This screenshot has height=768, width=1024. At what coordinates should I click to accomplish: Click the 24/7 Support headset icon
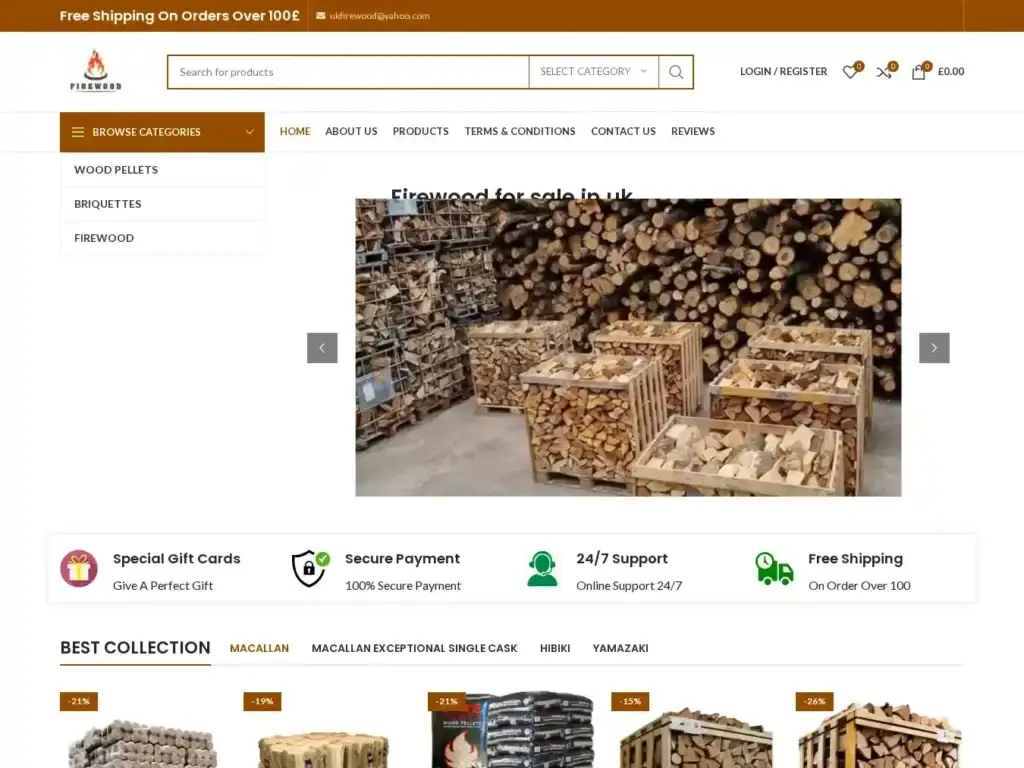click(543, 569)
